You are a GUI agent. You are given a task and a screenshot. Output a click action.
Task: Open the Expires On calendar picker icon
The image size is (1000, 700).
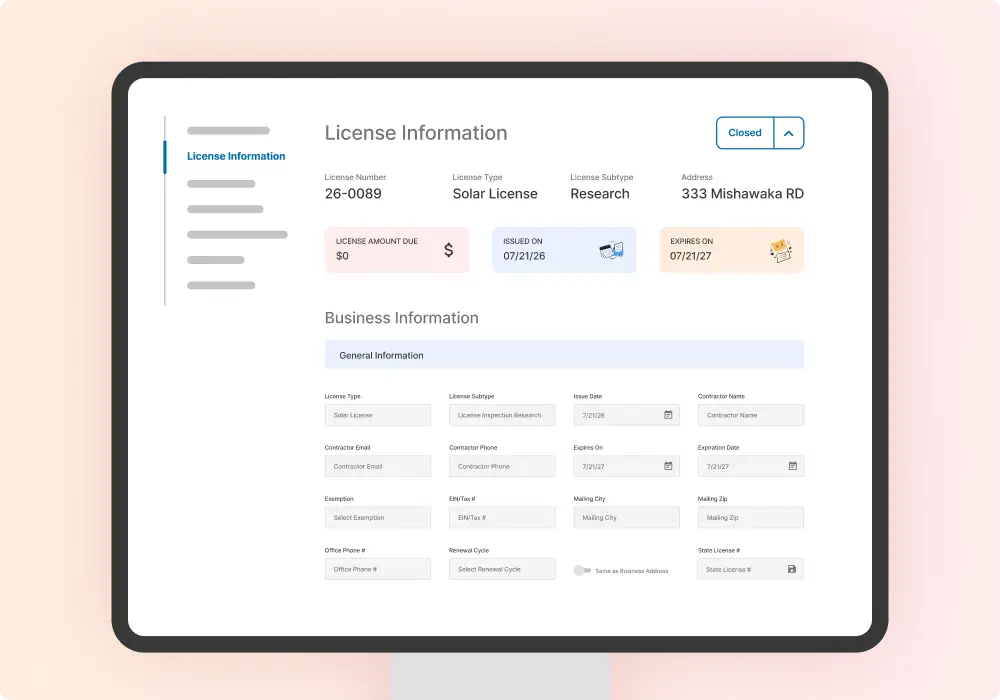coord(668,466)
